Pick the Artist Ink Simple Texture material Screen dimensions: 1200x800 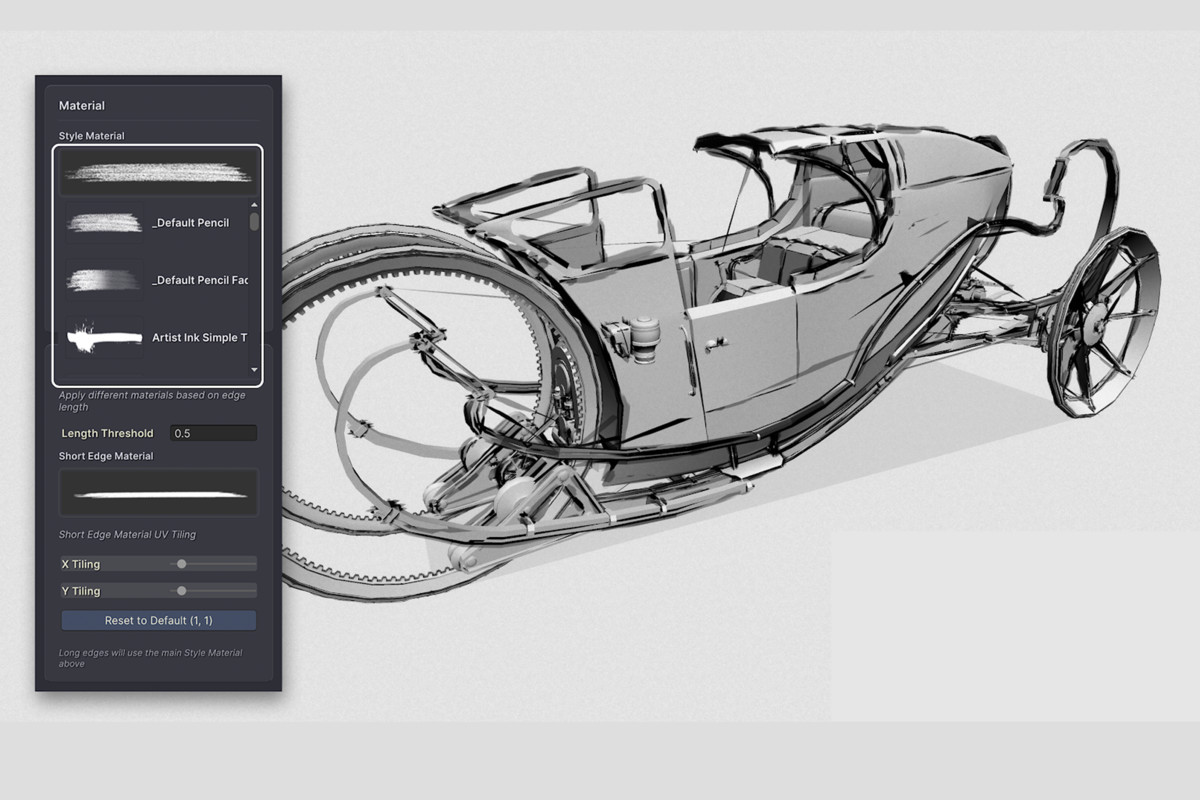(x=197, y=337)
